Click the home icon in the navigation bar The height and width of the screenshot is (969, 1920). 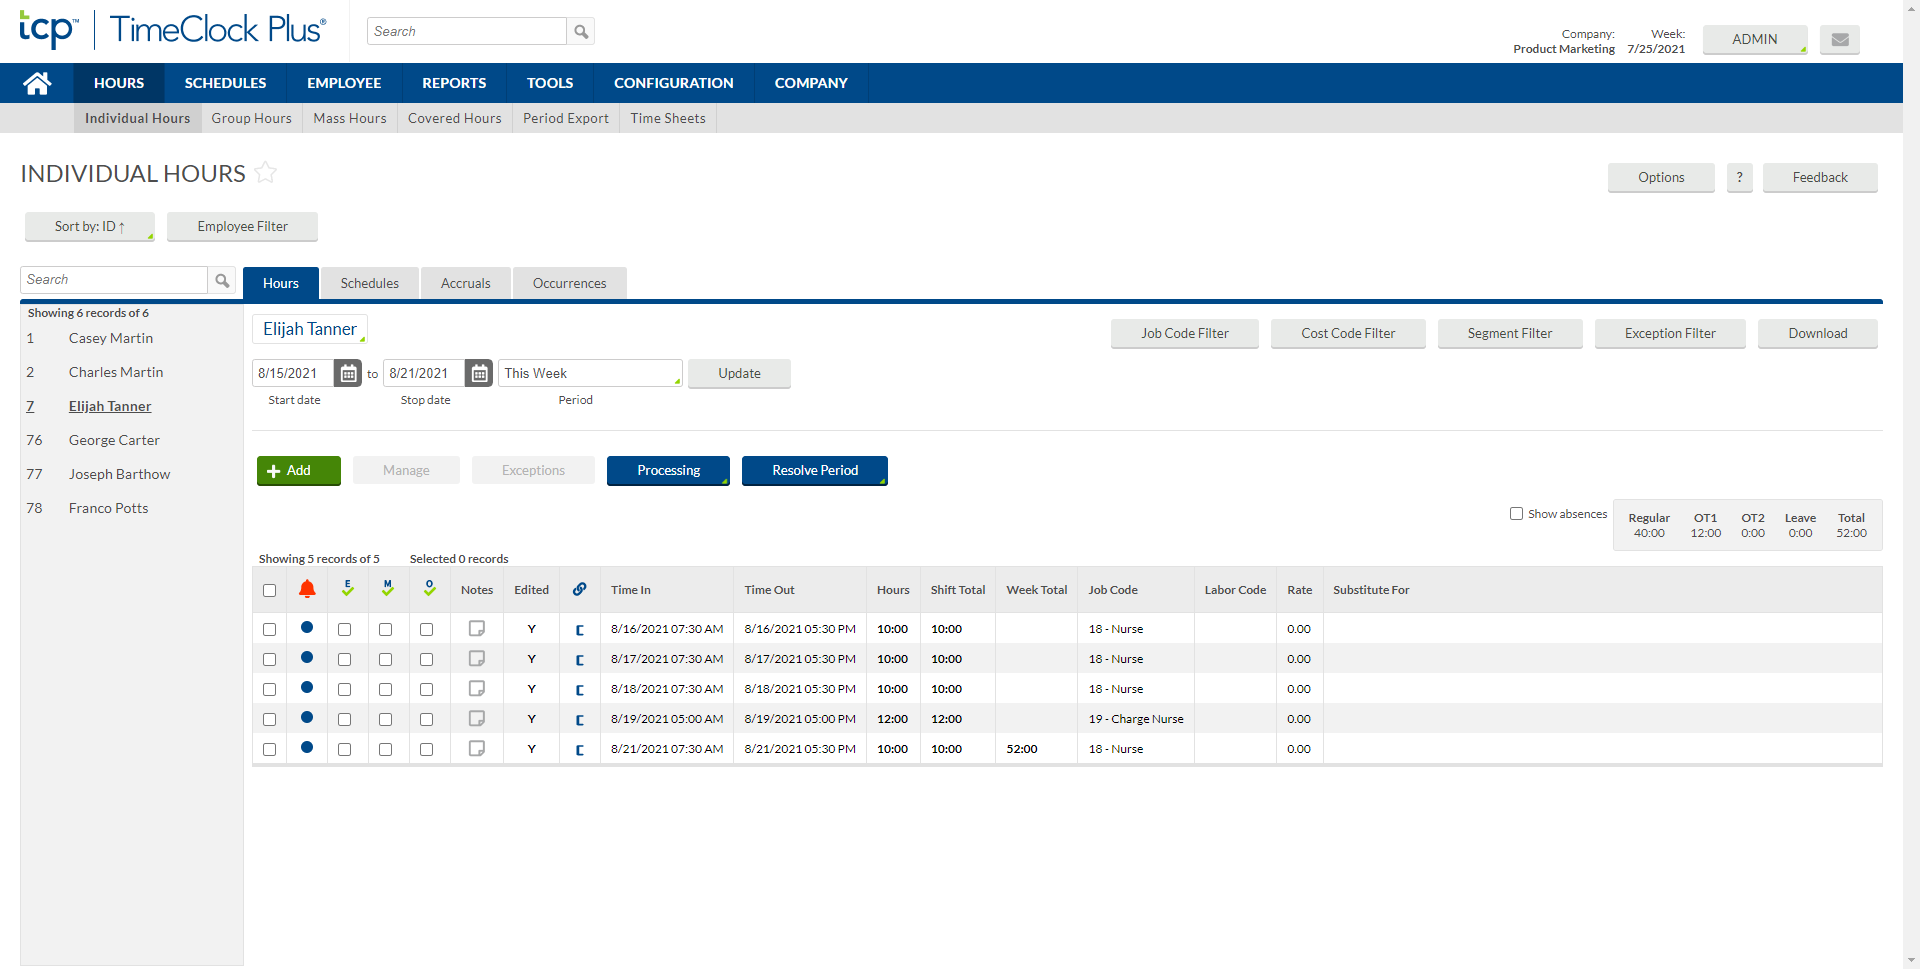(x=37, y=83)
